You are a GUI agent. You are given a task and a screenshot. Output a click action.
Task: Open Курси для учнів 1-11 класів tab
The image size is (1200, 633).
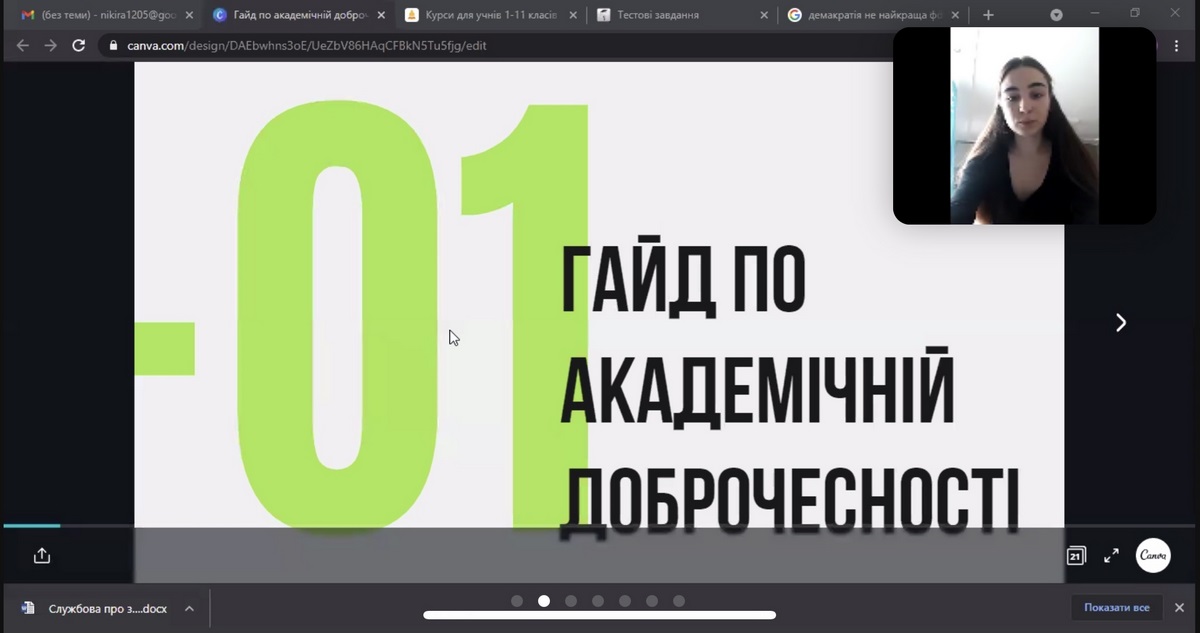pyautogui.click(x=490, y=15)
